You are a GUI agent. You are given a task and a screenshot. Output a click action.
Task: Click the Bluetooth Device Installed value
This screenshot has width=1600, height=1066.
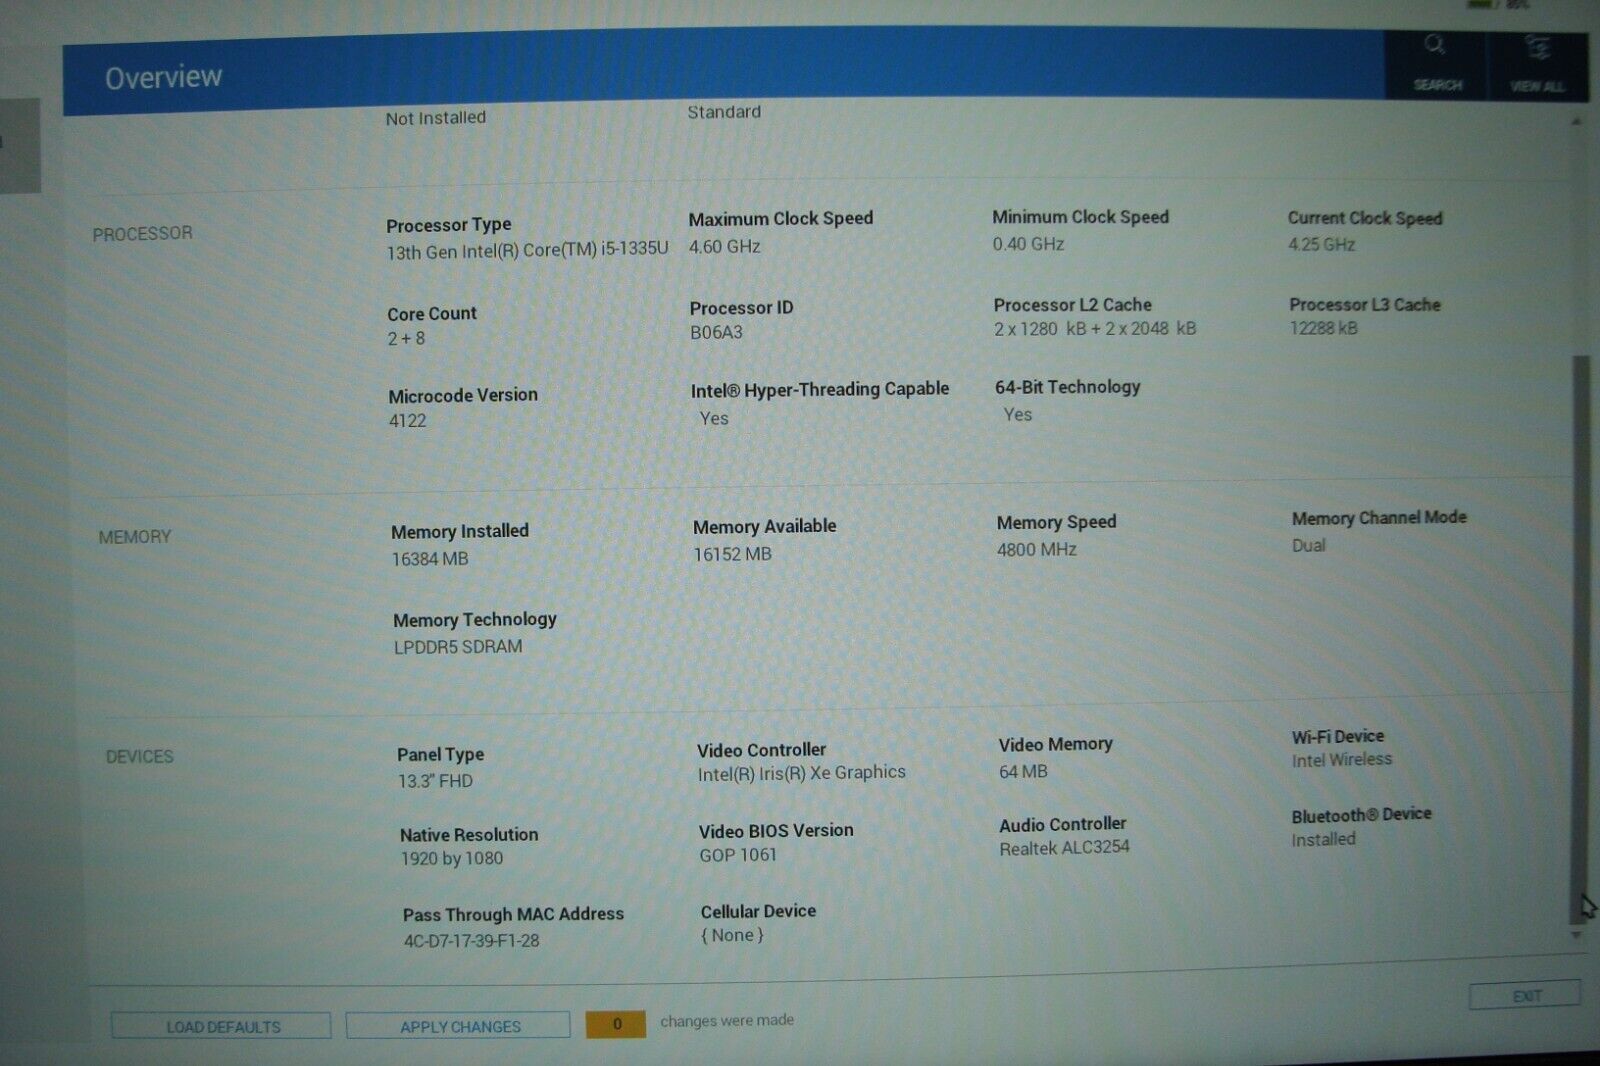click(1323, 839)
